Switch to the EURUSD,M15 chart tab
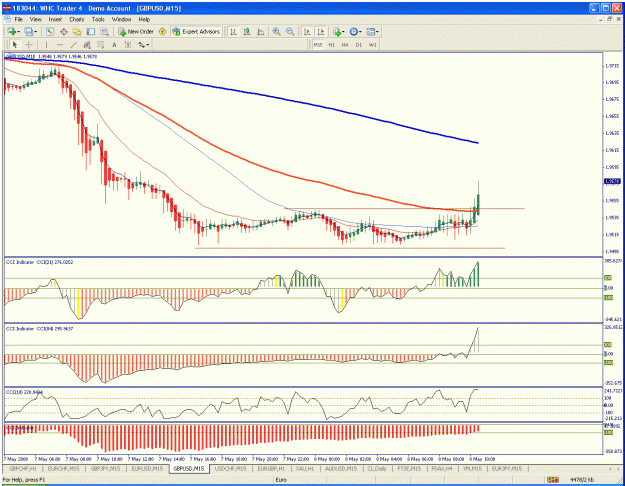The width and height of the screenshot is (625, 486). (147, 469)
